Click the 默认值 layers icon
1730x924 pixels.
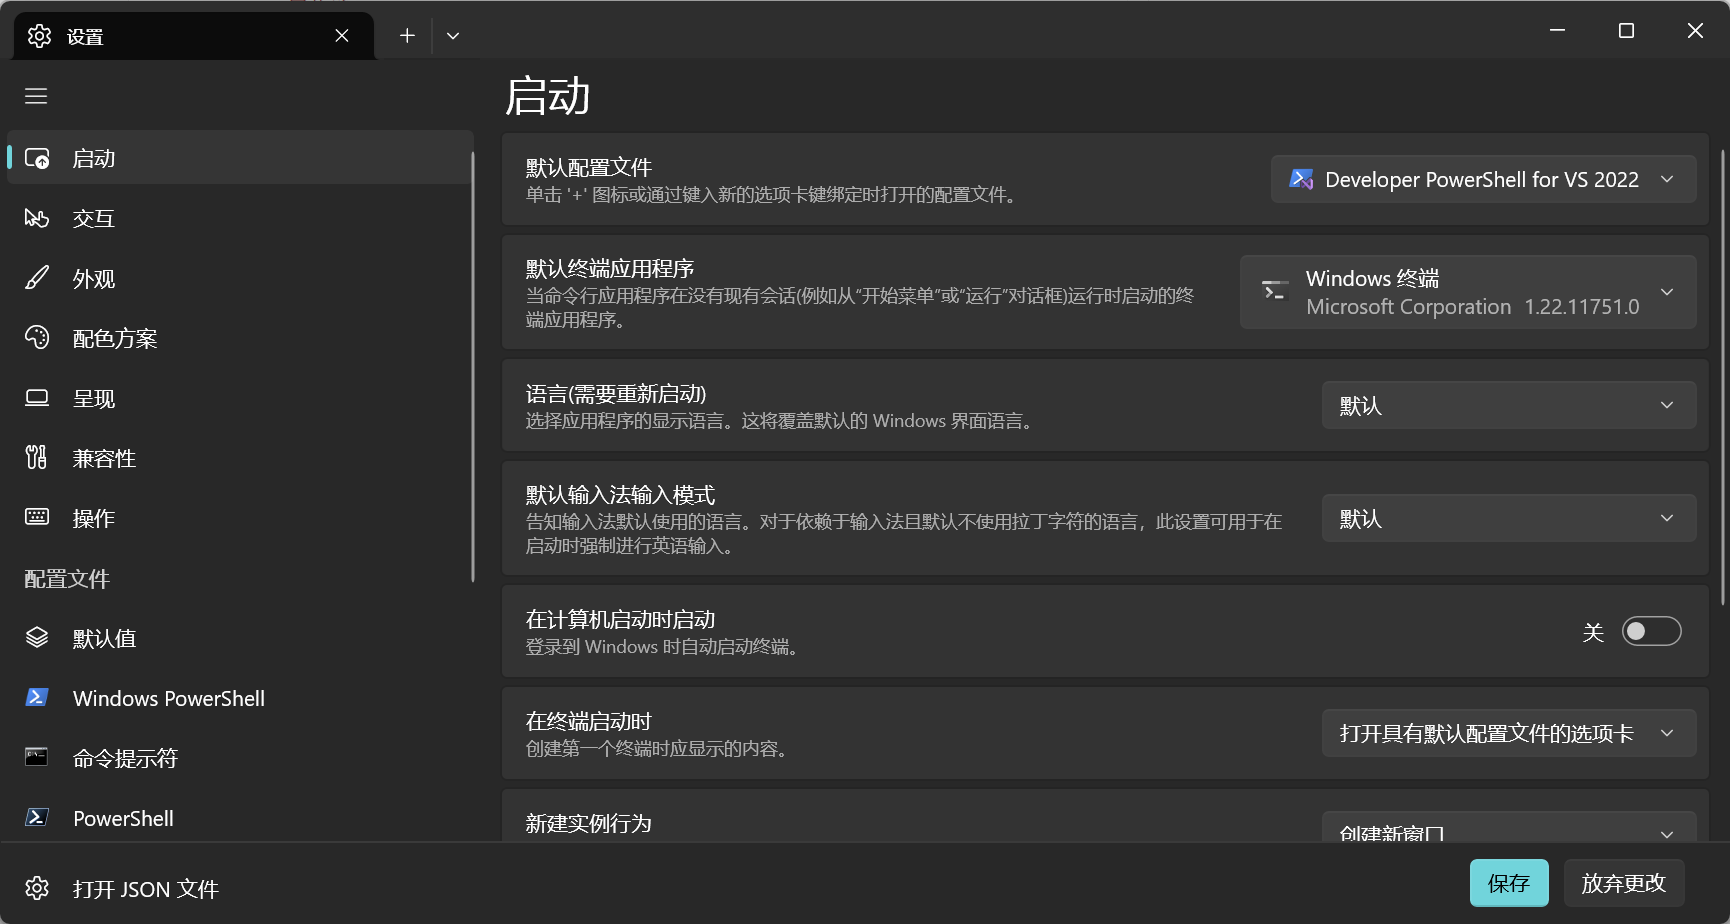click(37, 638)
